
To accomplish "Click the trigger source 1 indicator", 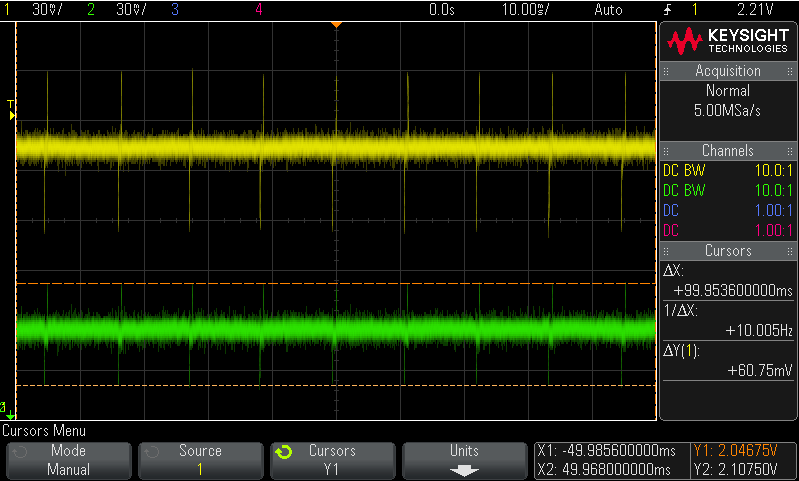I will click(x=695, y=9).
